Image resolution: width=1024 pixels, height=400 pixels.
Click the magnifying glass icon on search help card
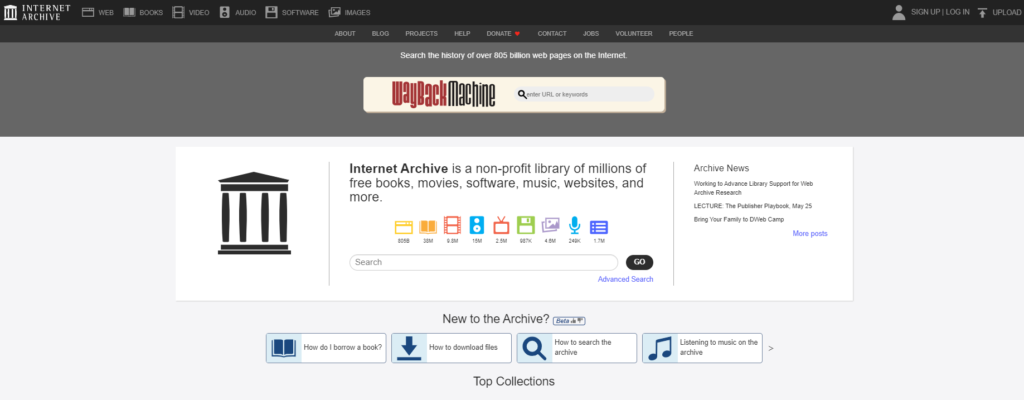(x=534, y=348)
